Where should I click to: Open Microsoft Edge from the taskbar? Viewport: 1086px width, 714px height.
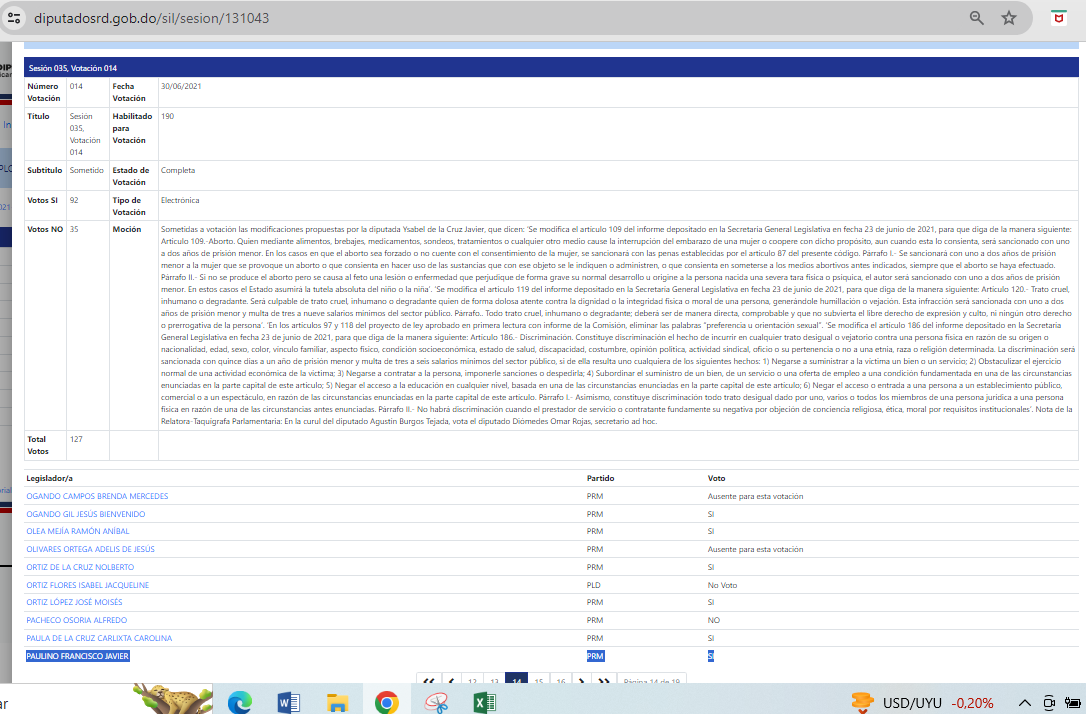240,702
